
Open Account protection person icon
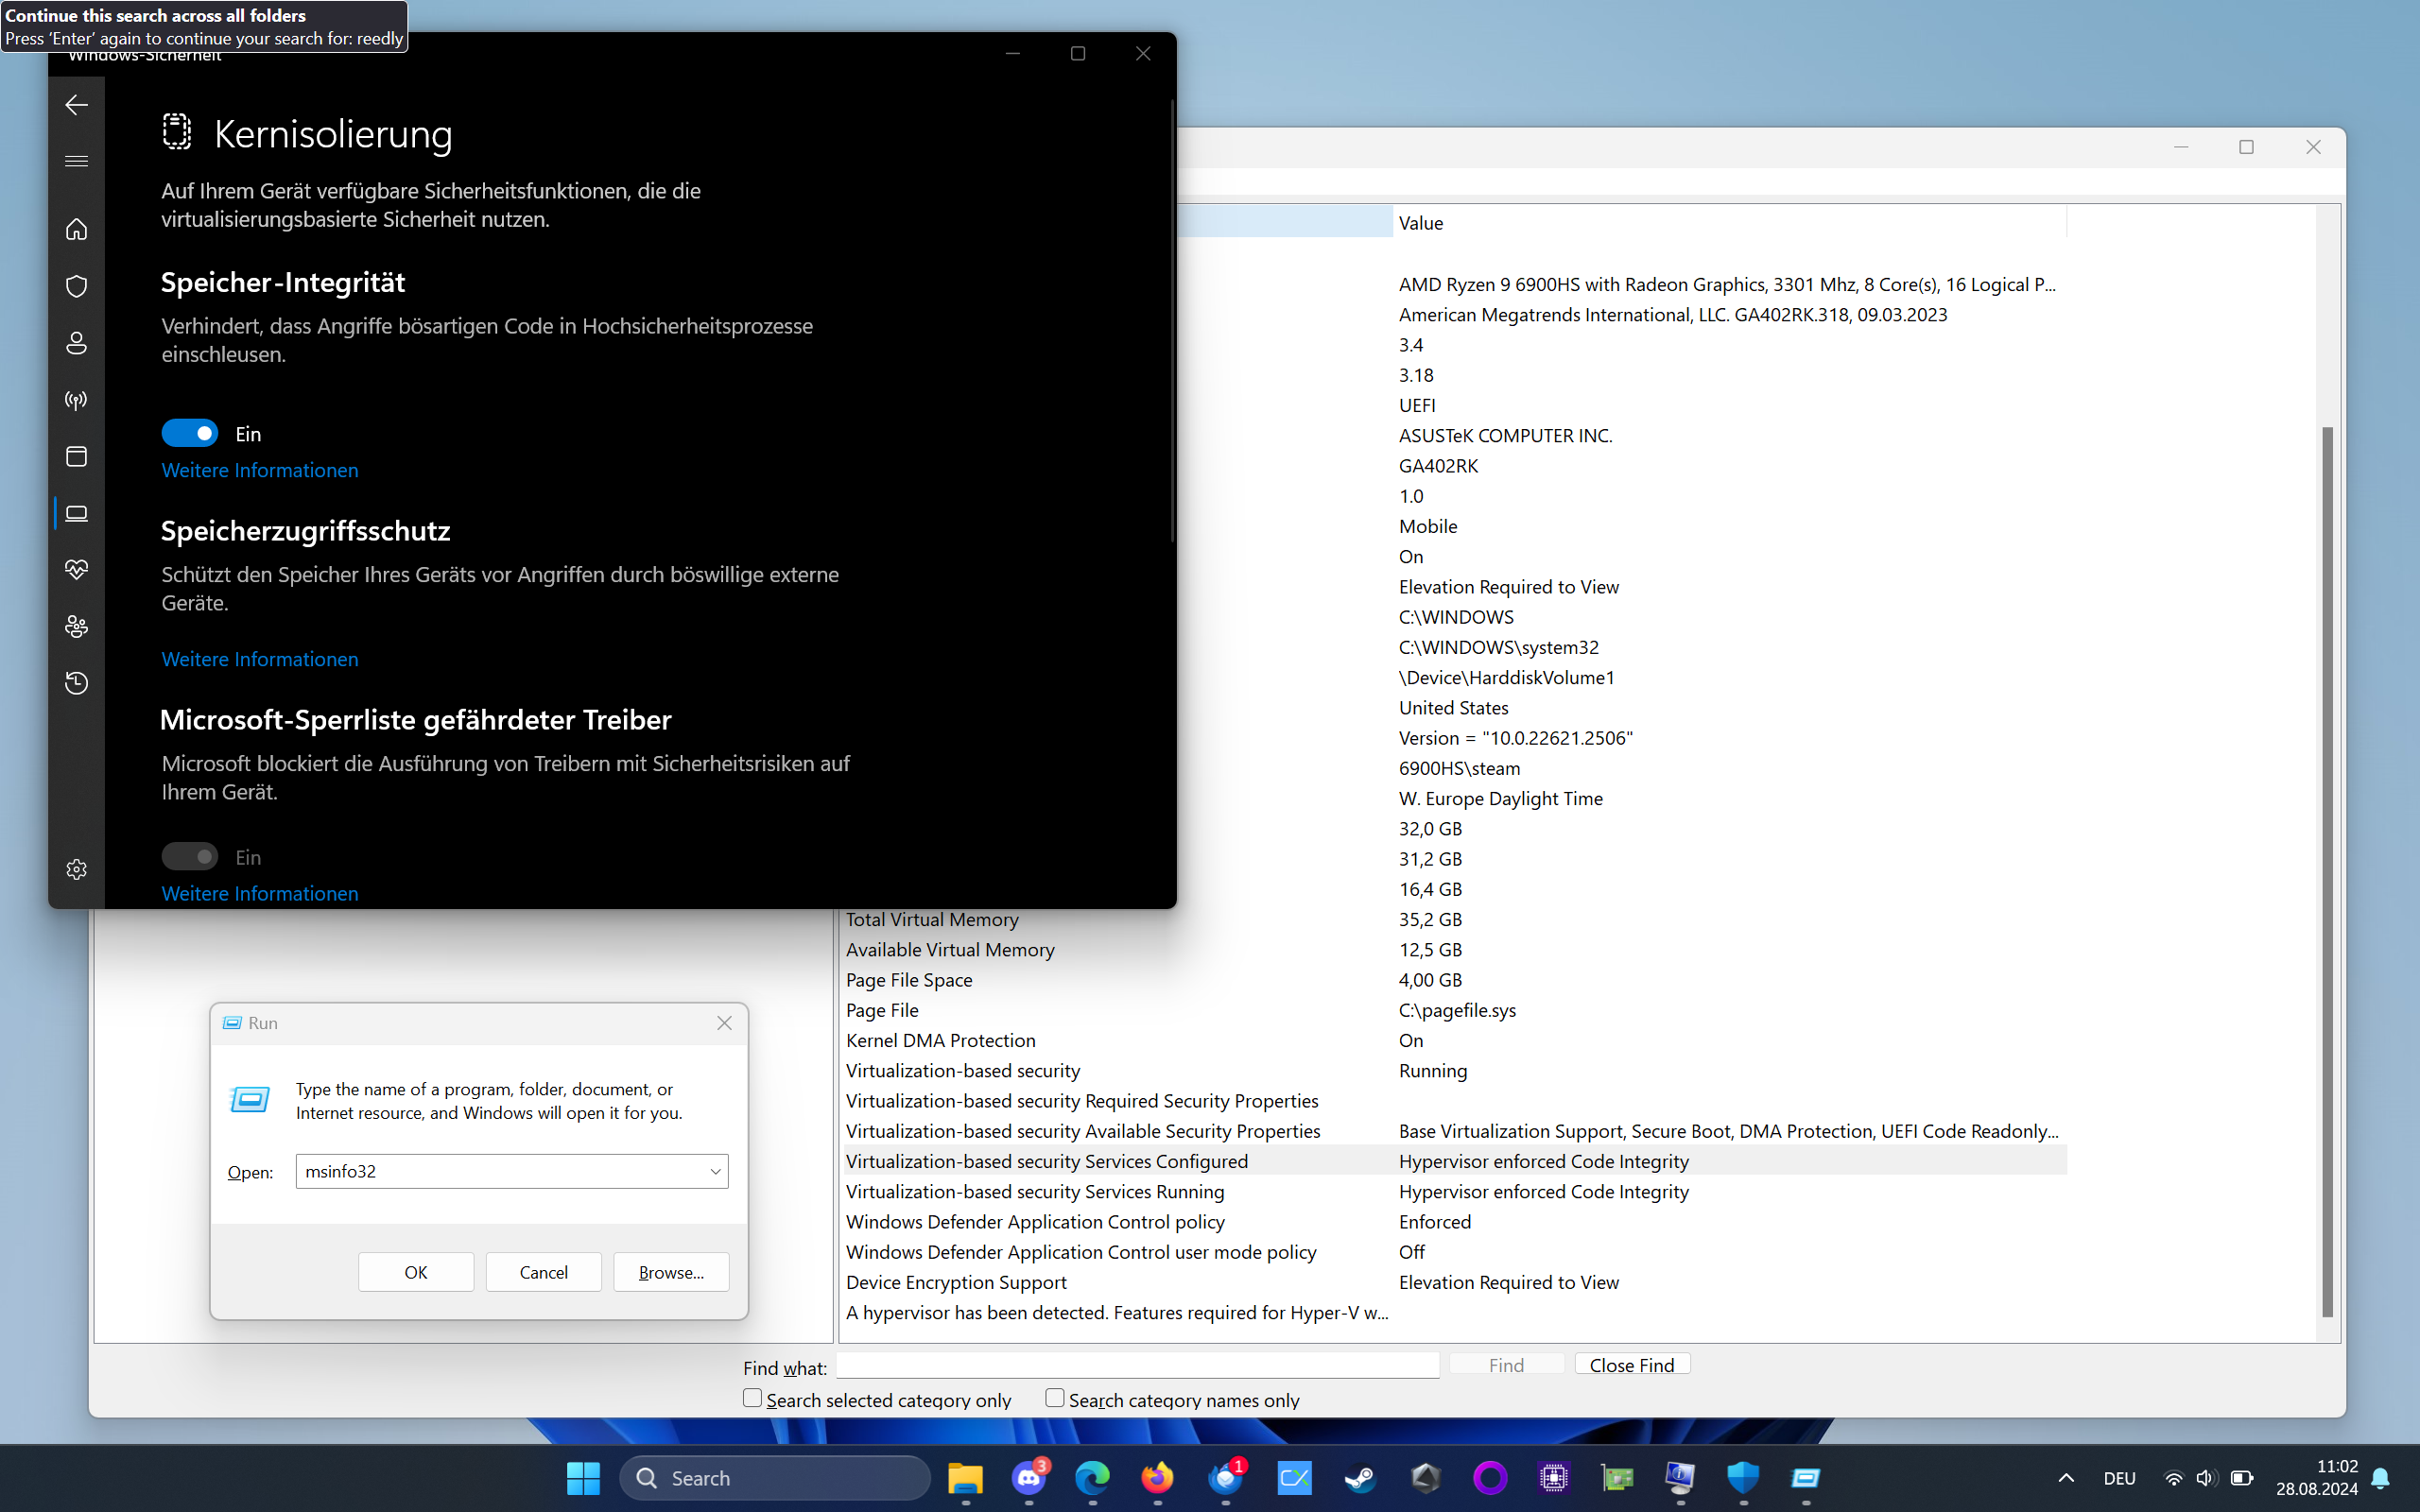(x=76, y=343)
